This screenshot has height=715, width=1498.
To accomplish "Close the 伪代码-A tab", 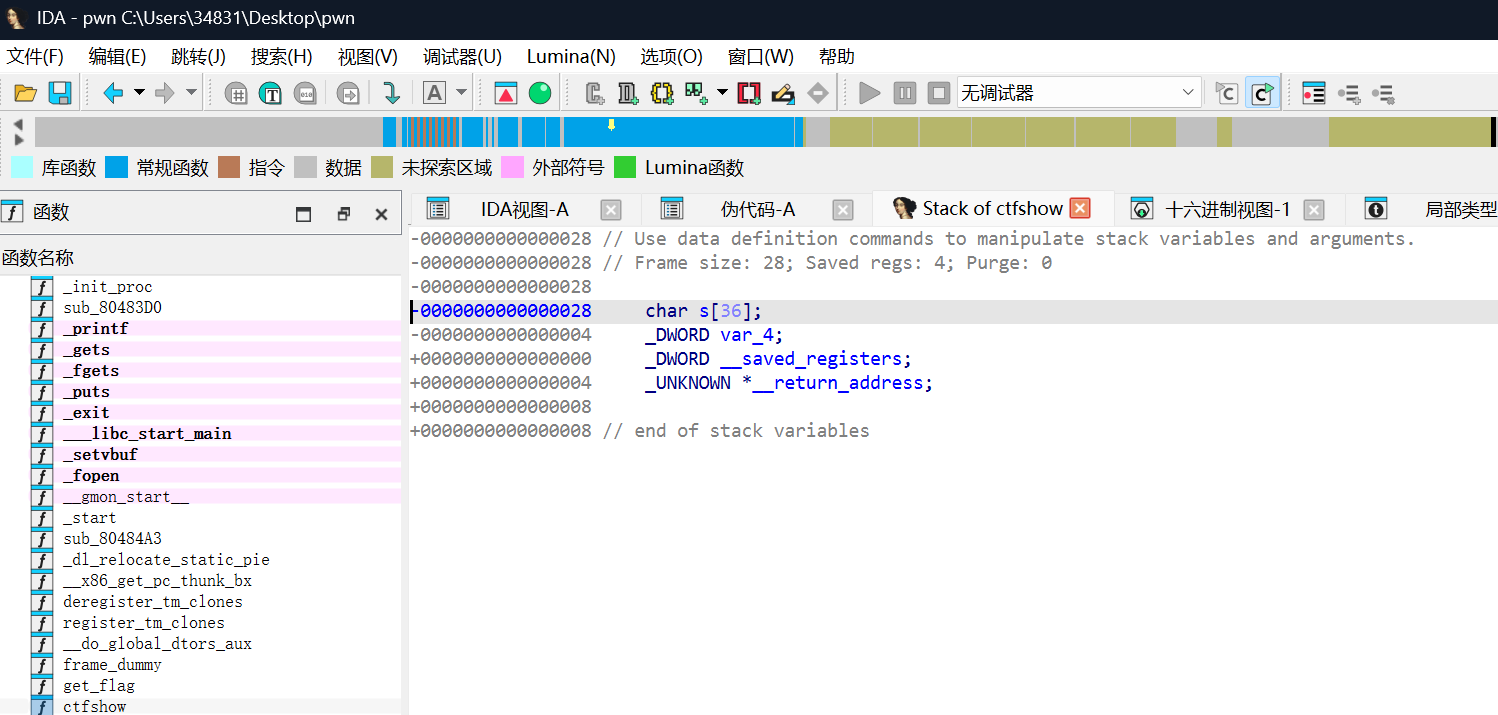I will (x=843, y=210).
